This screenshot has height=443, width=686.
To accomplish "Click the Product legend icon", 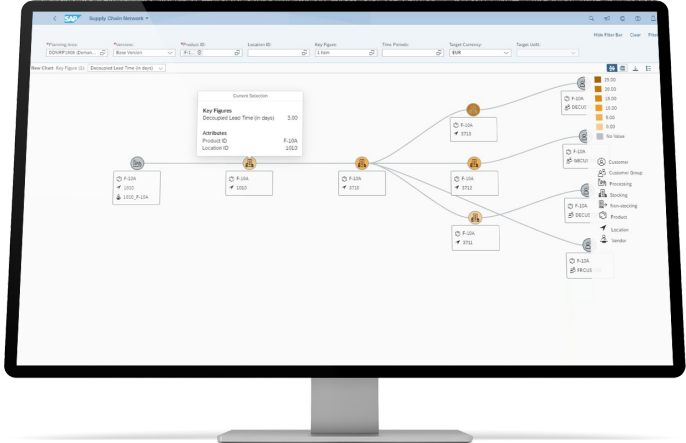I will coord(603,216).
